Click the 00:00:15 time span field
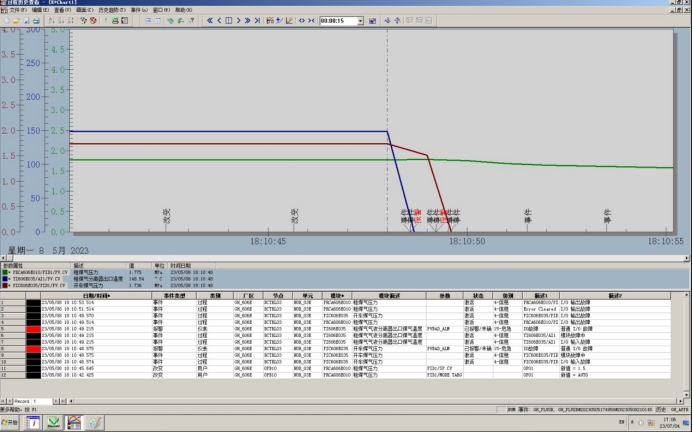Screen dimensions: 693x432 [x=339, y=21]
